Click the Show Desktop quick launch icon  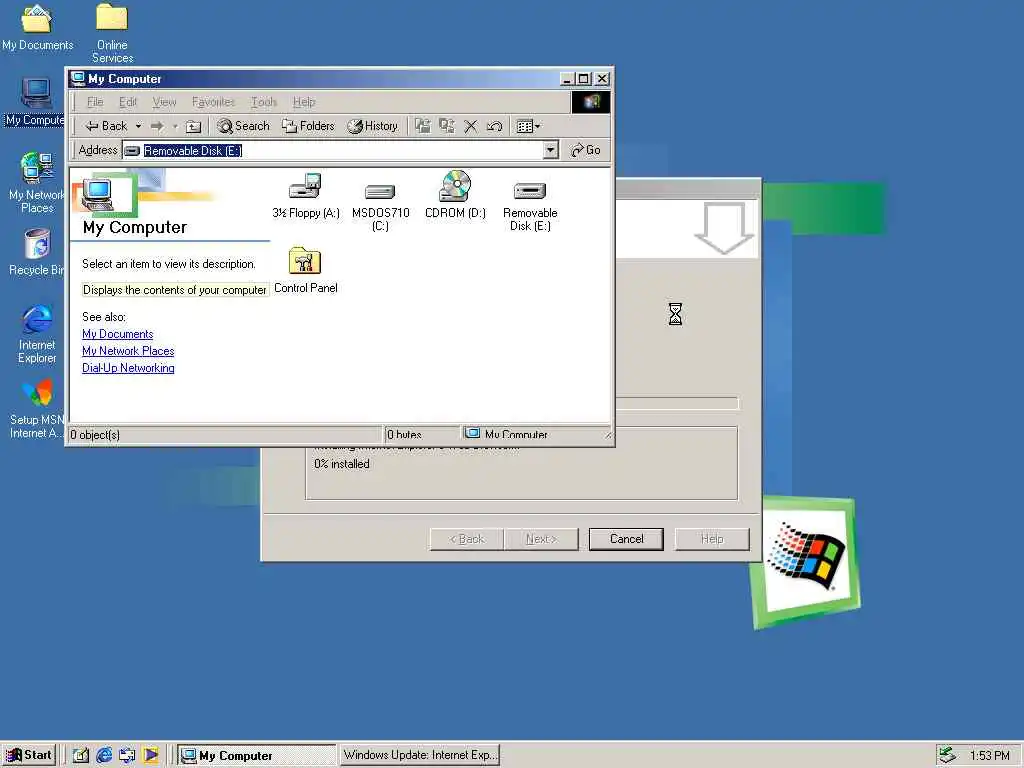[81, 756]
